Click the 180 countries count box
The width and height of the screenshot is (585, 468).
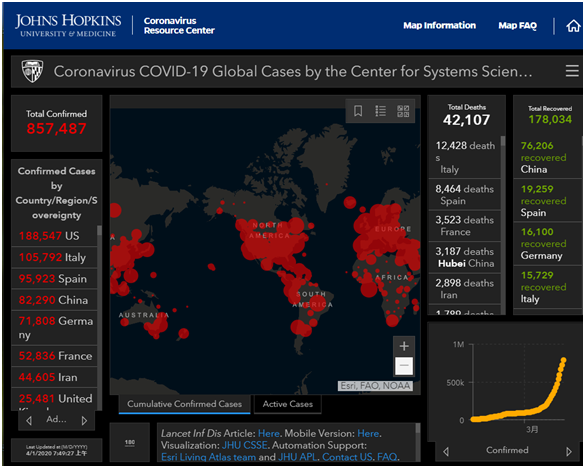(130, 443)
